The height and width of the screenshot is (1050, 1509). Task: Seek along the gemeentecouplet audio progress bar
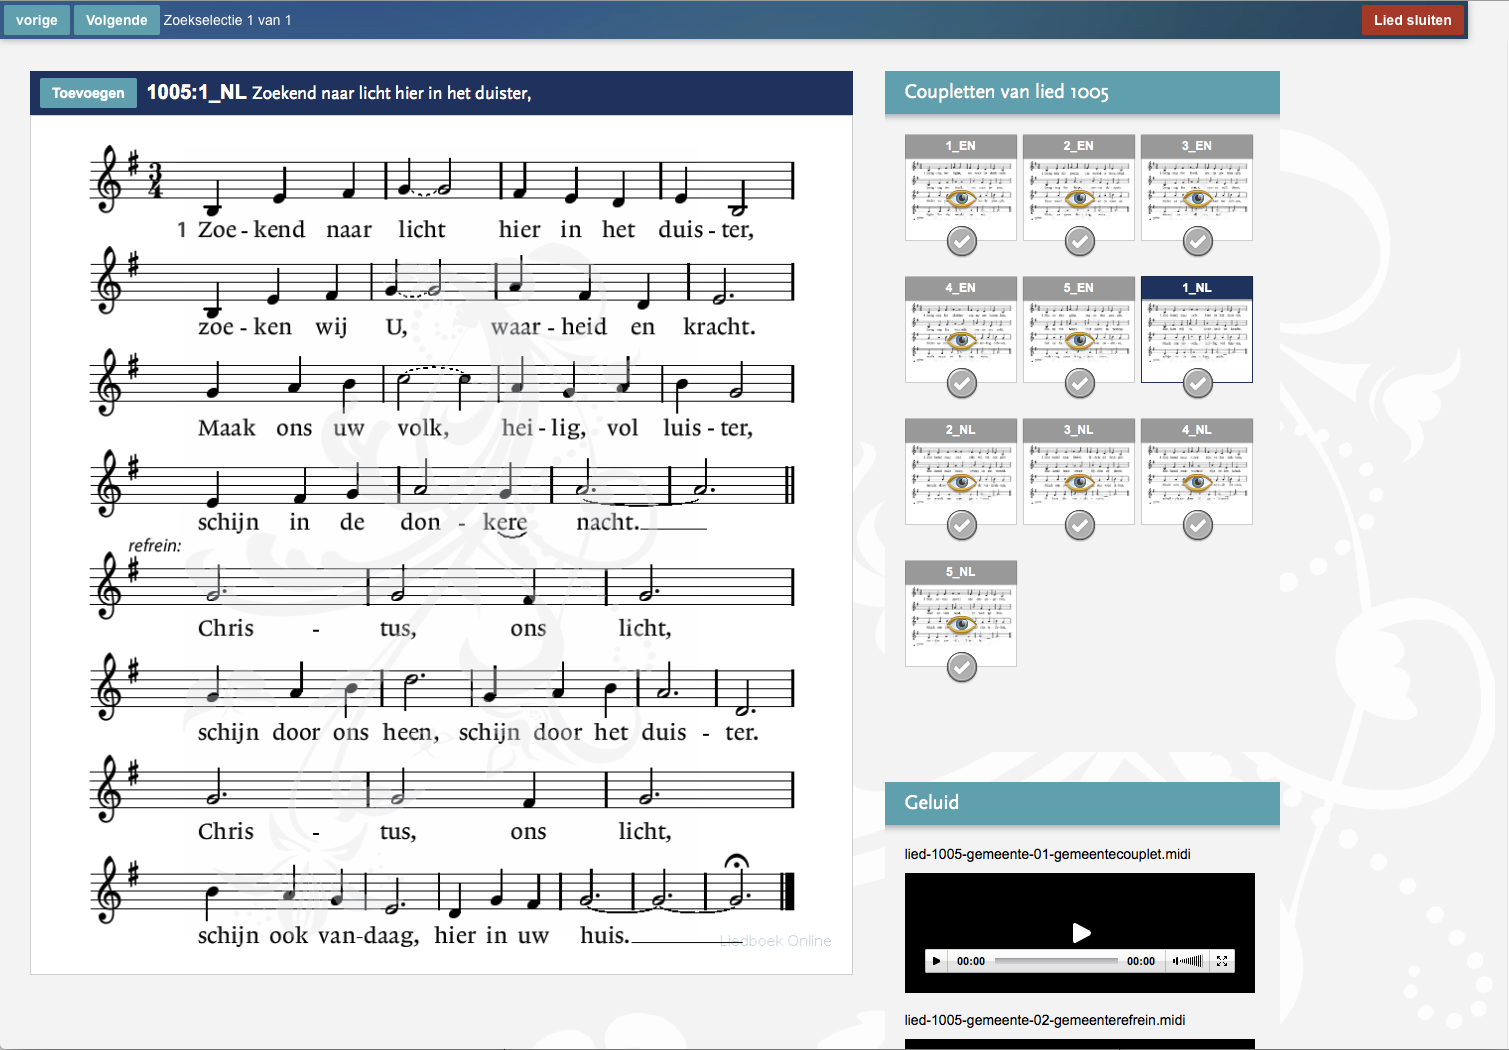(1056, 961)
